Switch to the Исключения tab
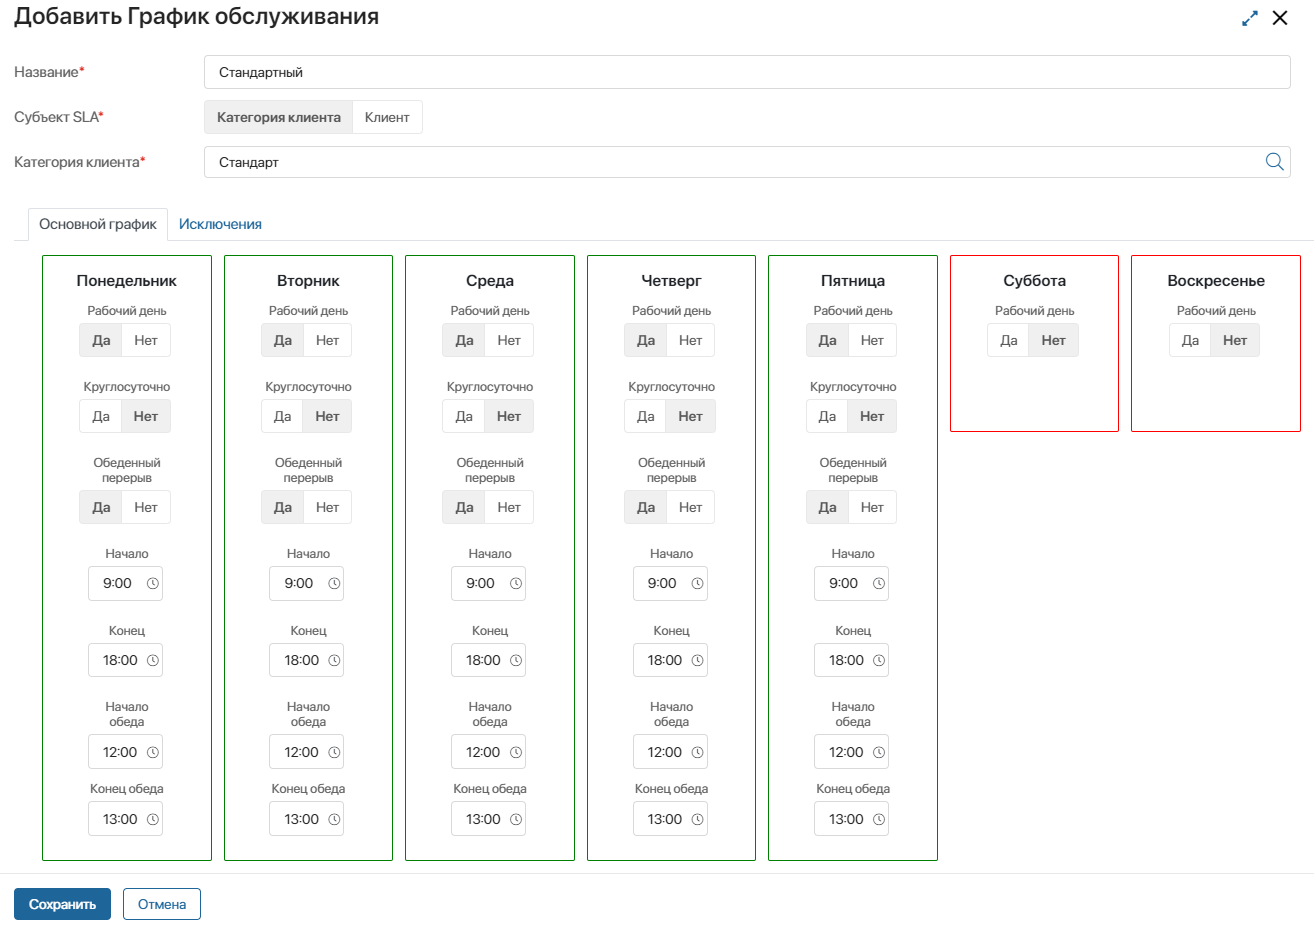Image resolution: width=1314 pixels, height=930 pixels. point(220,224)
